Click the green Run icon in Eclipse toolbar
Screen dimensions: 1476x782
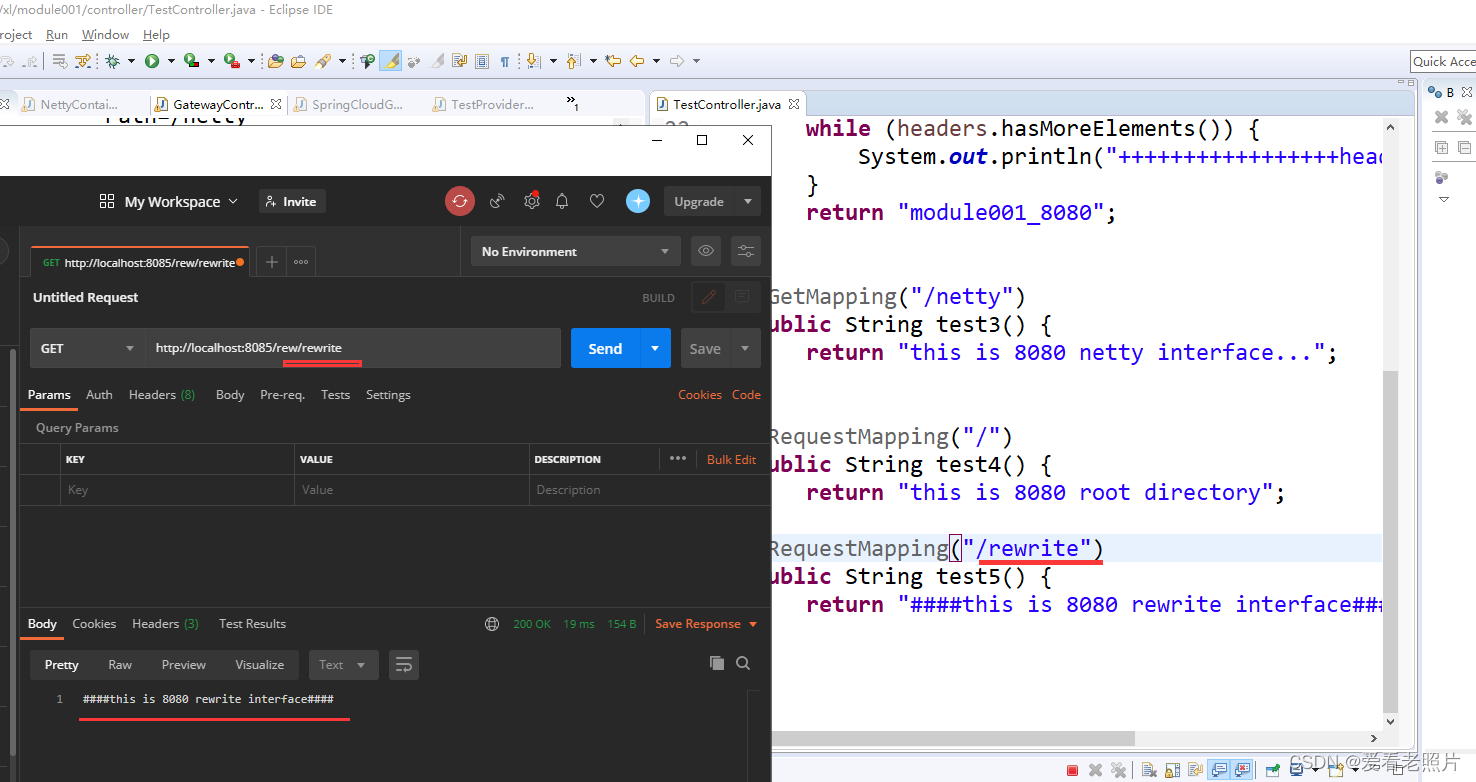pos(152,61)
